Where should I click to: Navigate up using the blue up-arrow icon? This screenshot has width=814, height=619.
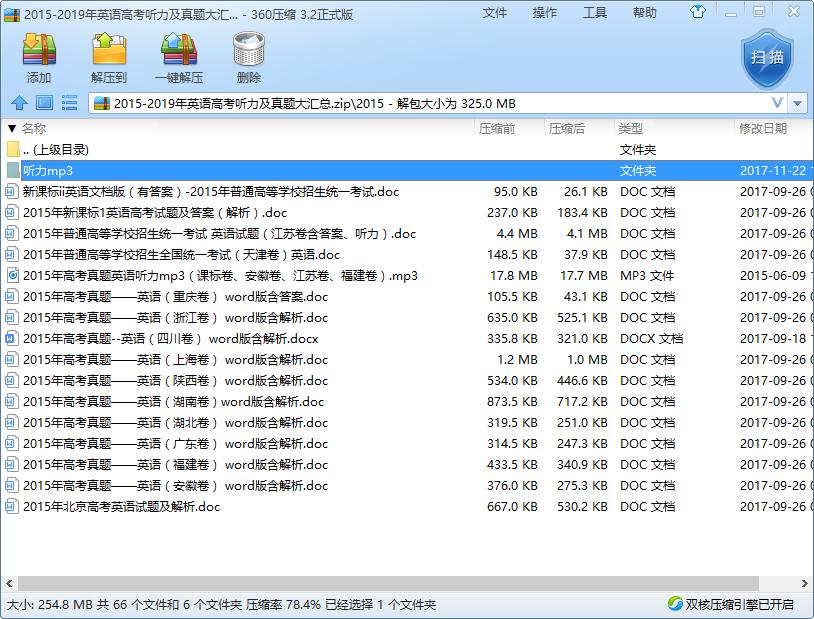(20, 102)
